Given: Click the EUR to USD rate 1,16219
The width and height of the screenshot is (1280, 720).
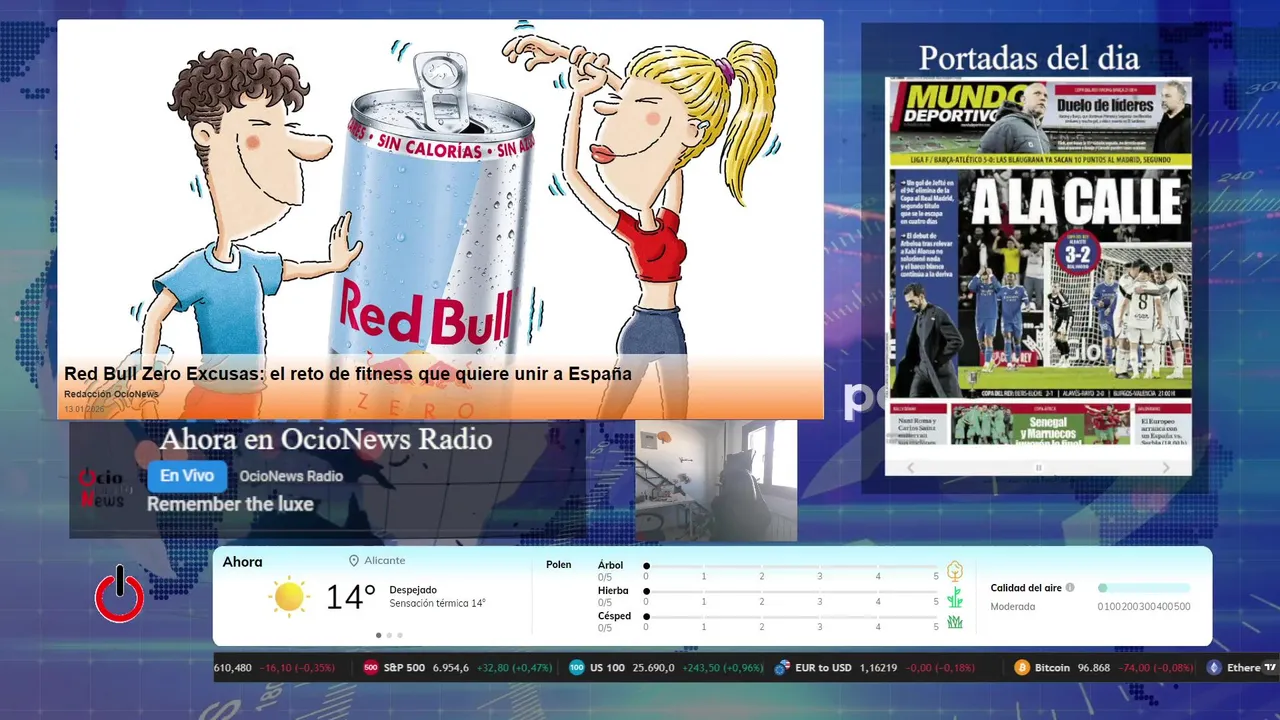Looking at the screenshot, I should (878, 668).
